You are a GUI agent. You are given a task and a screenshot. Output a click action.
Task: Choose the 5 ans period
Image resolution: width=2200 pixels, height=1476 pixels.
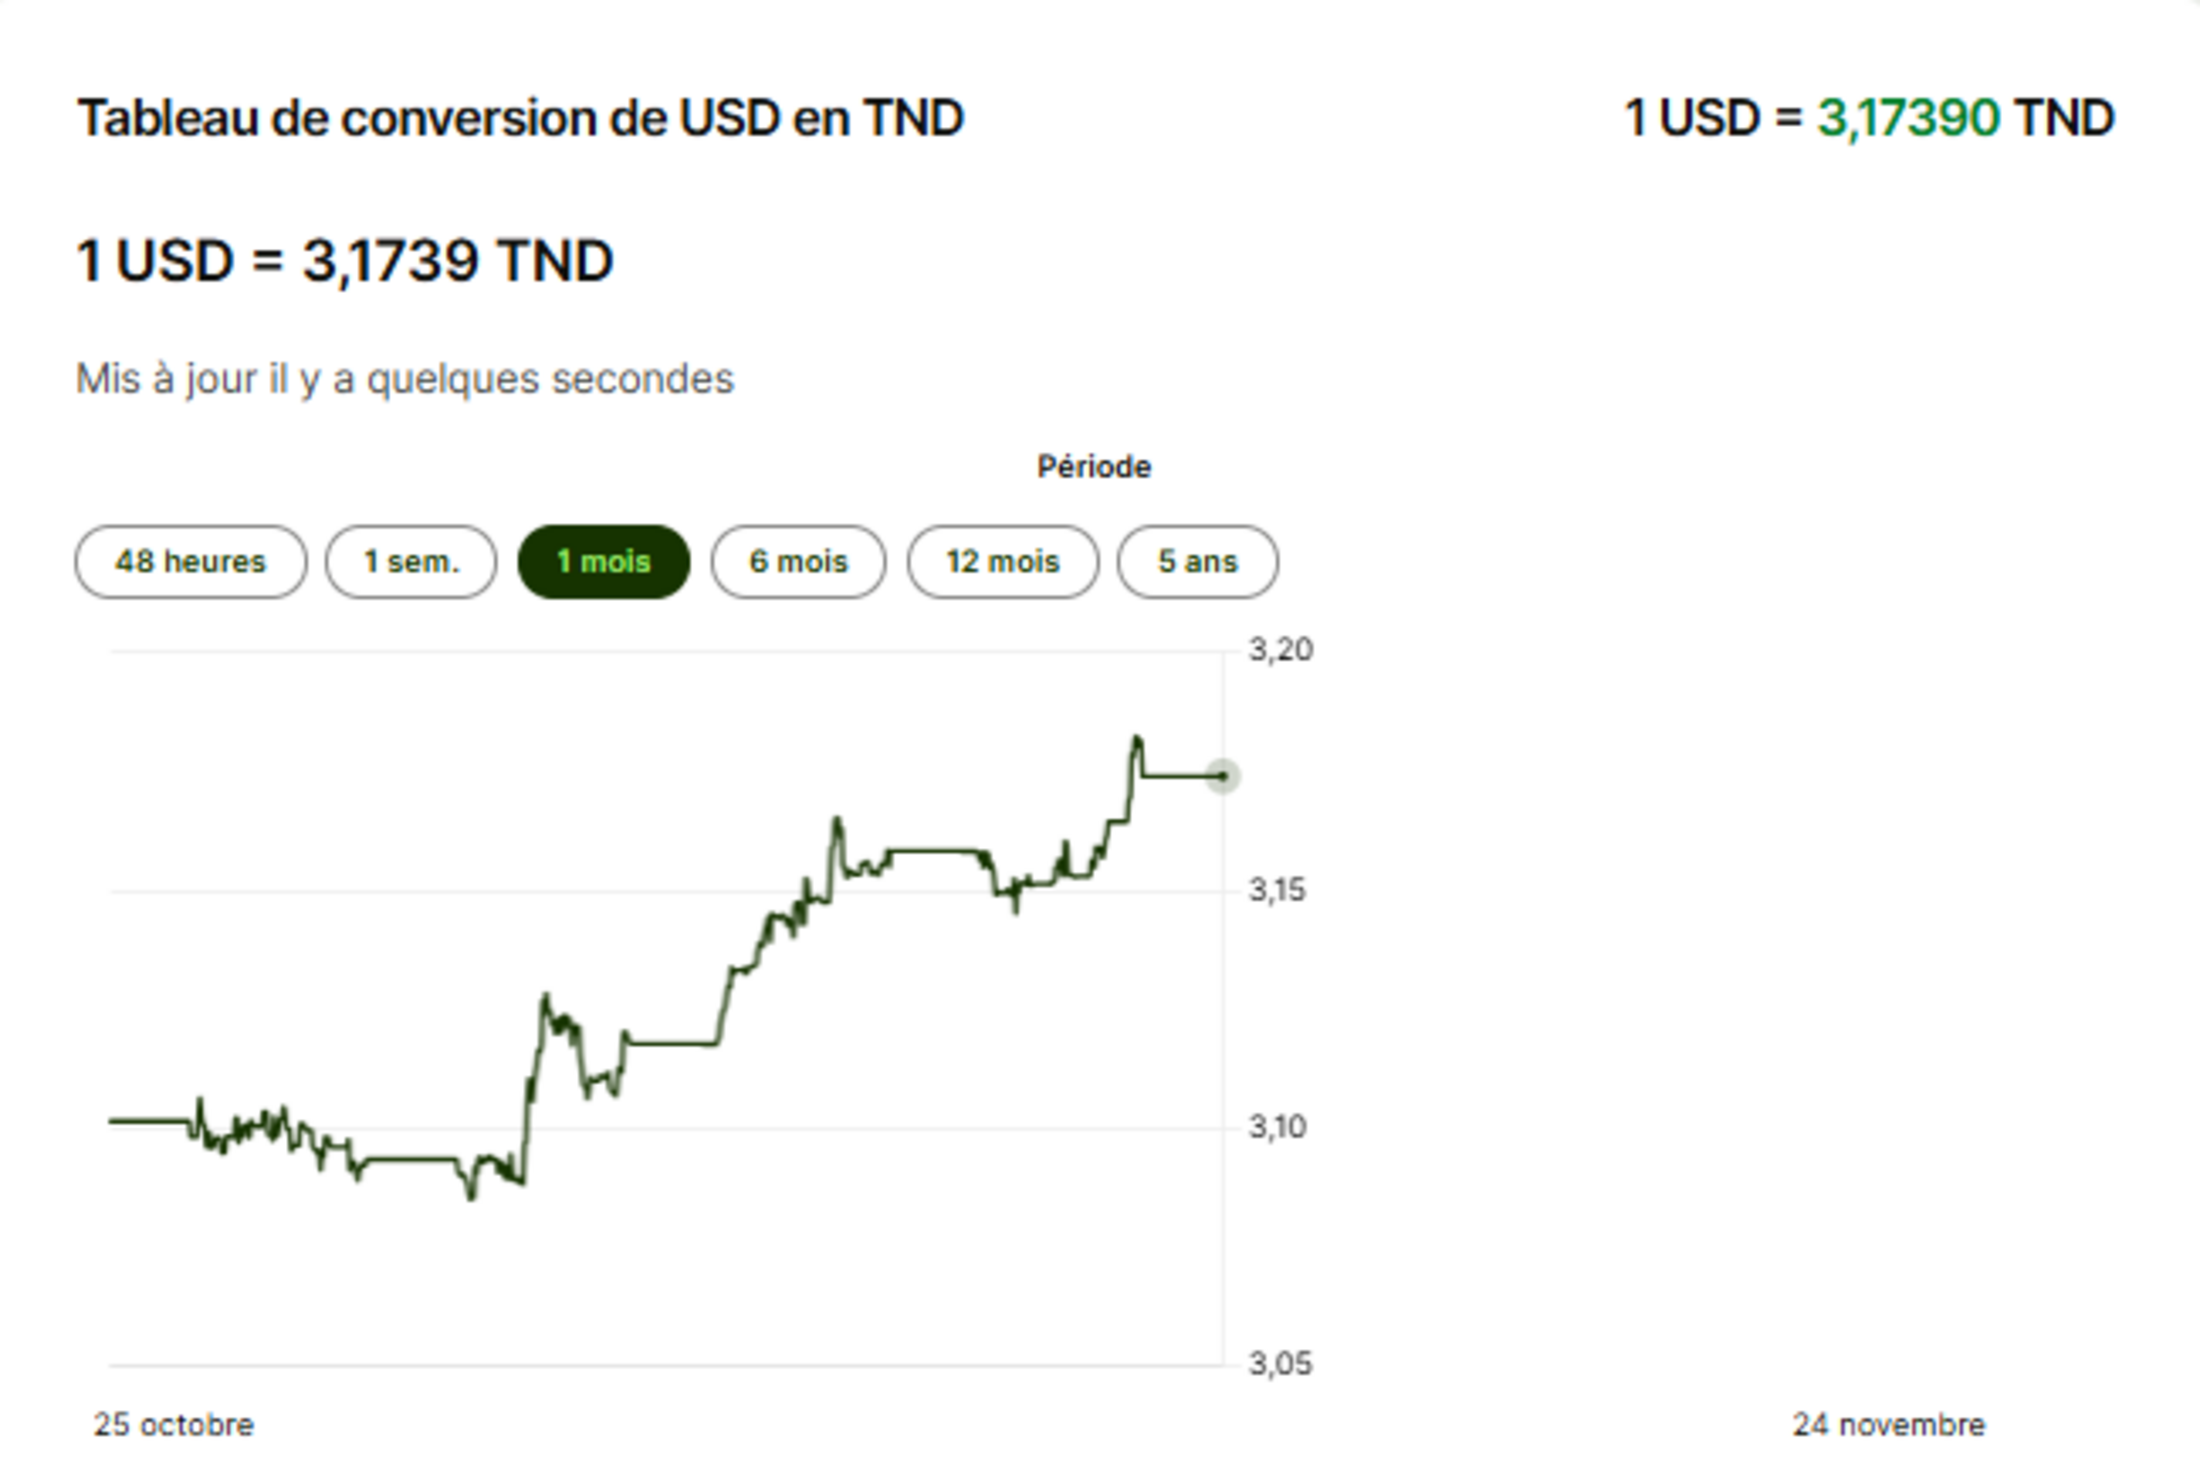1197,562
